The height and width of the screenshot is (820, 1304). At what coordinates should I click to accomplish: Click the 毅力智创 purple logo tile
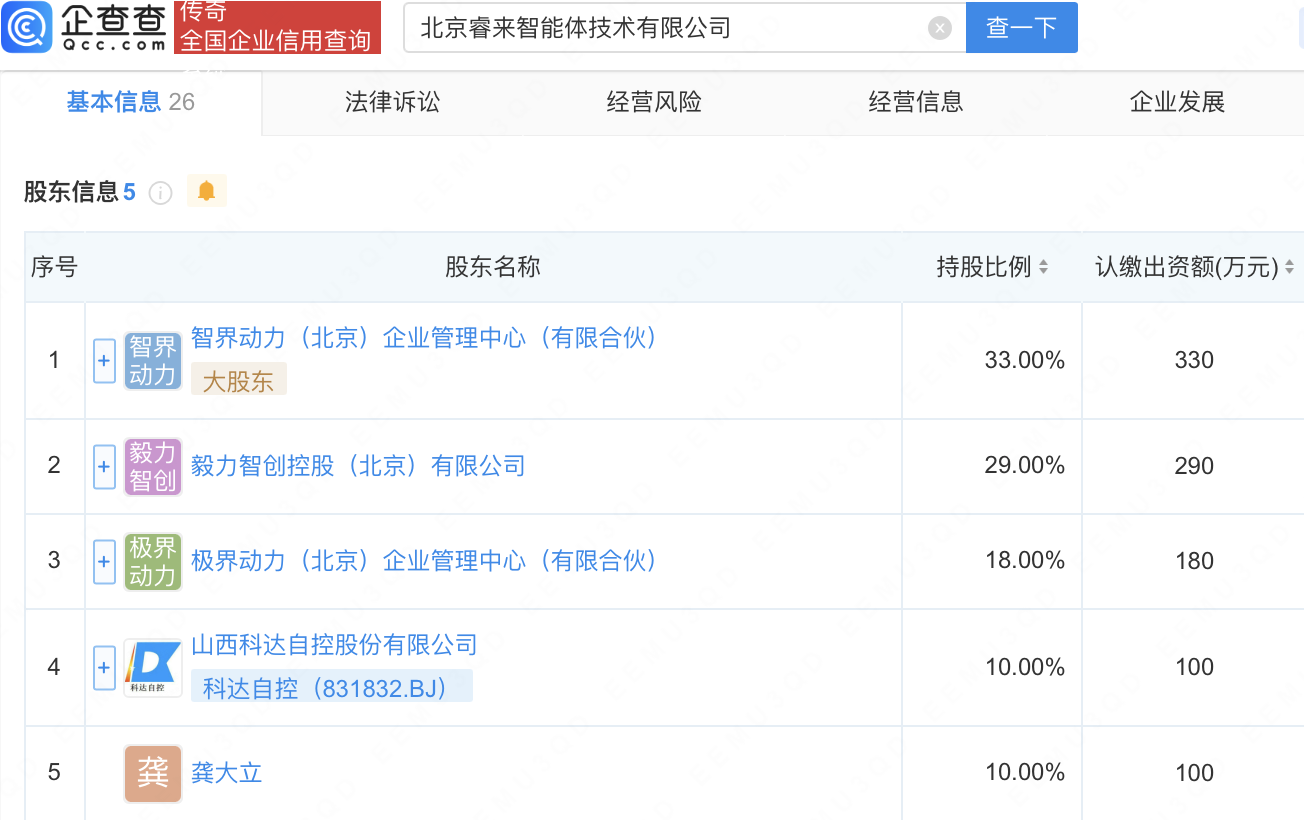pyautogui.click(x=153, y=466)
